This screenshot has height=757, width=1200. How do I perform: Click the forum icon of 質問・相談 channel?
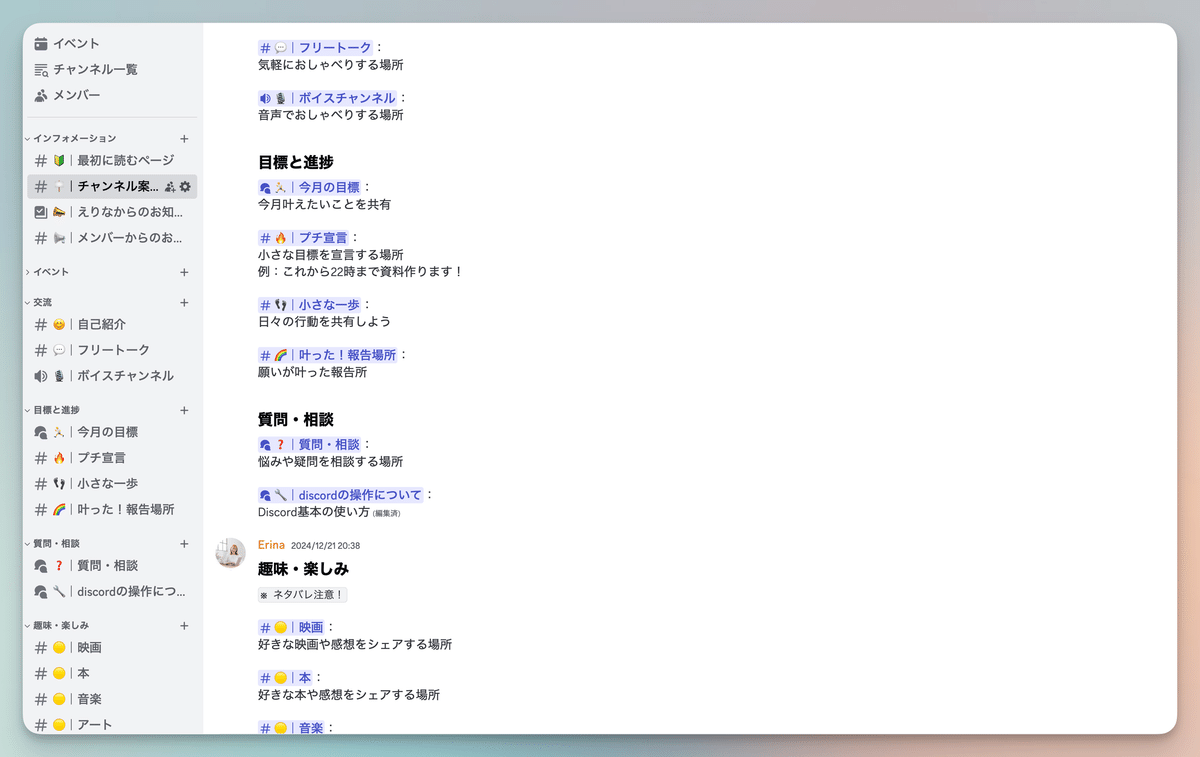[40, 565]
